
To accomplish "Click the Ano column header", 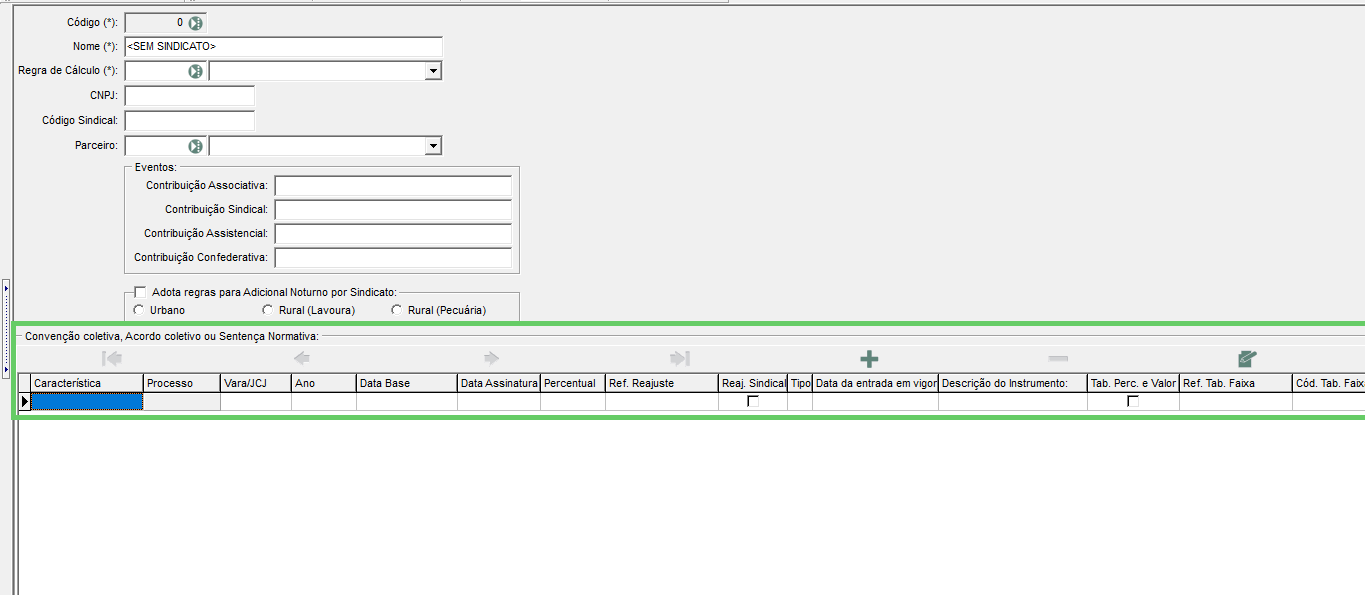I will click(x=324, y=383).
